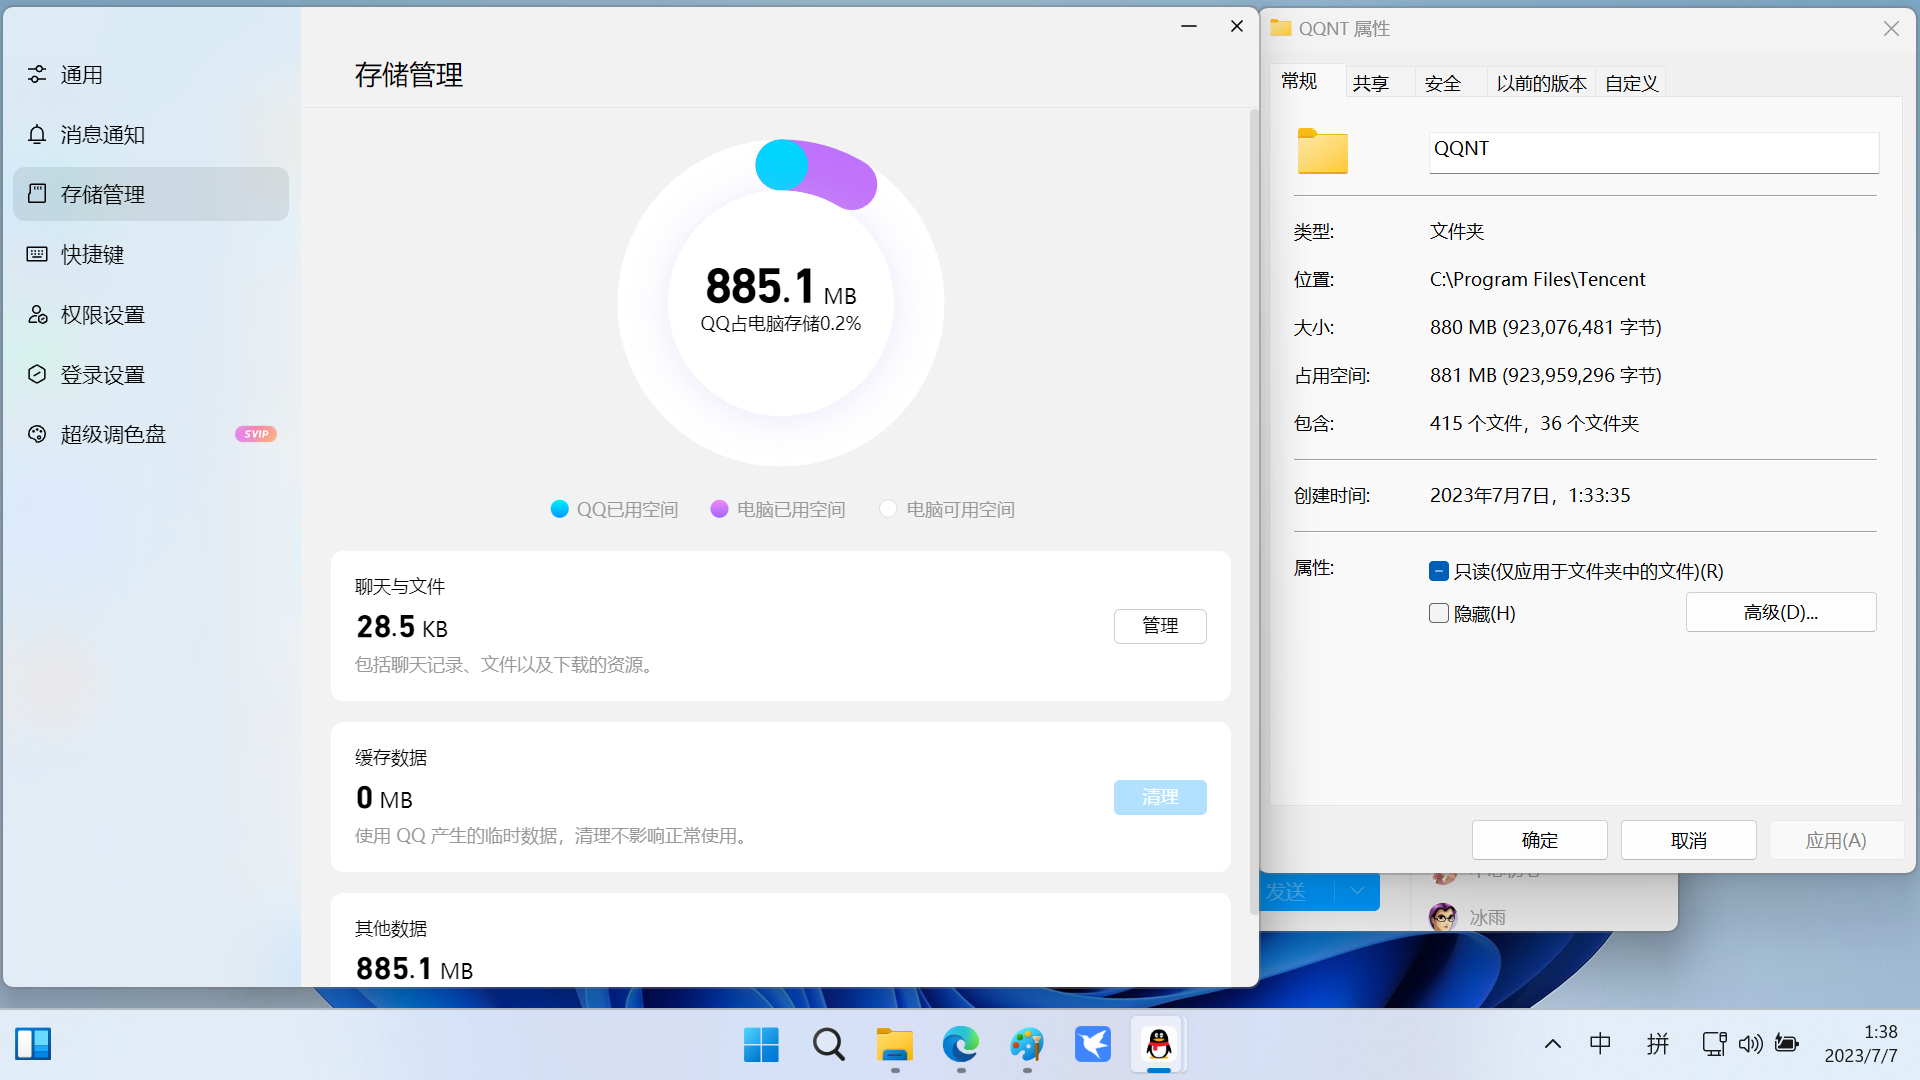
Task: Click the keyboard icon beside 快捷键
Action: pos(37,254)
